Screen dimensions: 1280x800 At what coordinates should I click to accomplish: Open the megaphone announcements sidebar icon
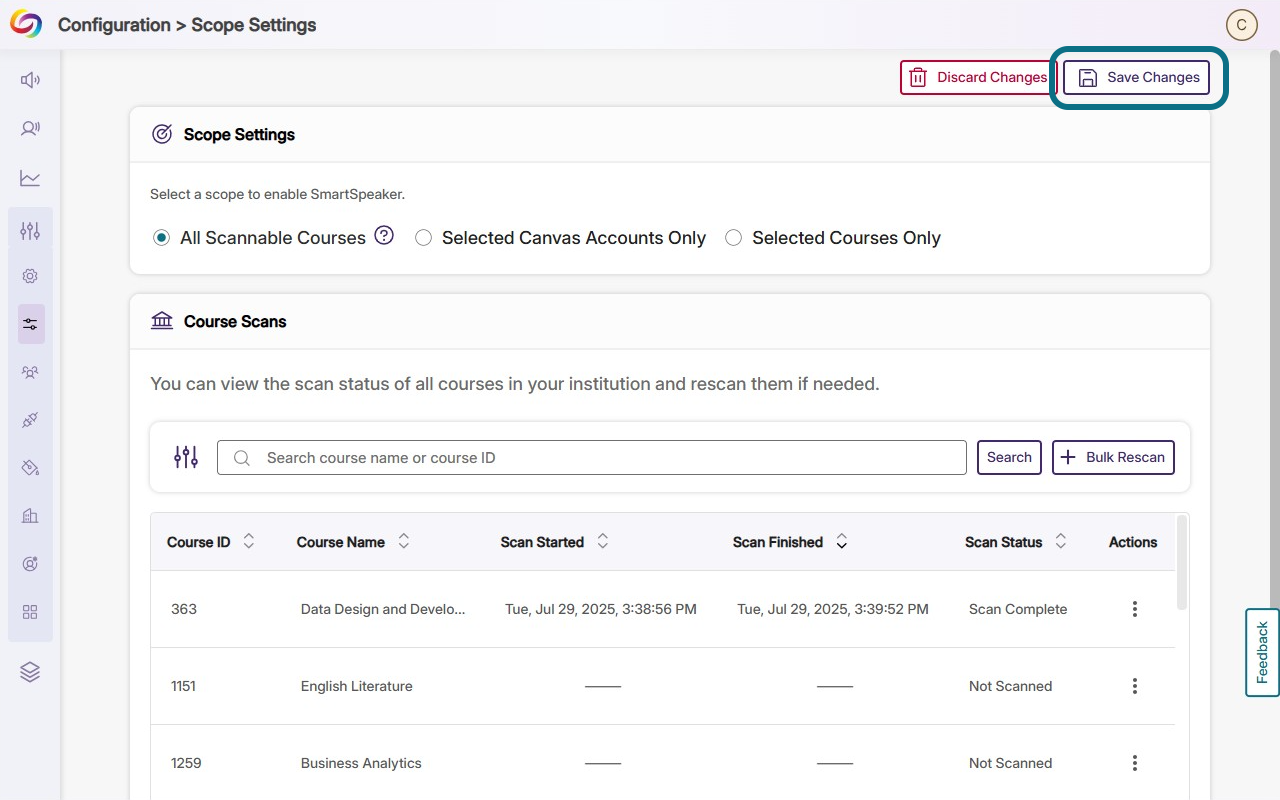point(30,80)
